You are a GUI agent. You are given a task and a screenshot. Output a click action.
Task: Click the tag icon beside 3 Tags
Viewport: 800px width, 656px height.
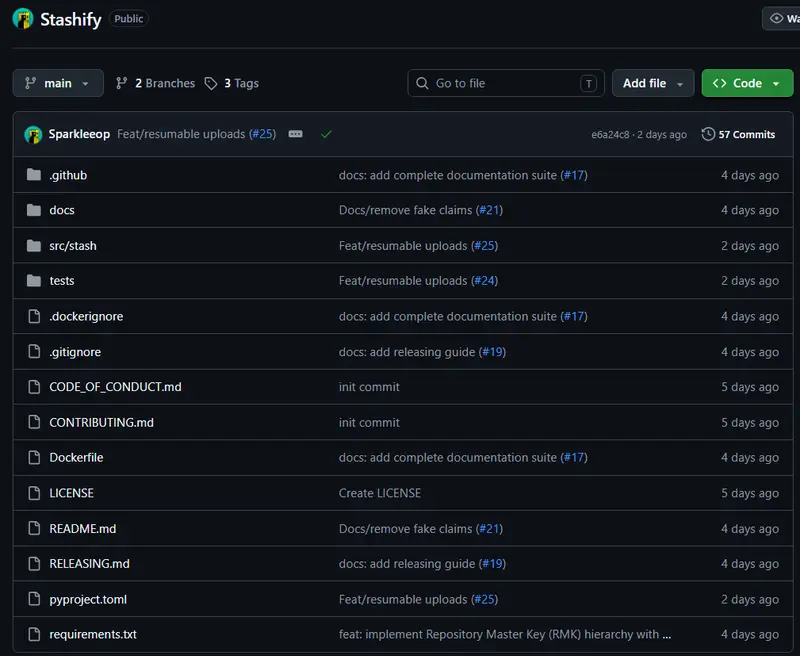[x=211, y=83]
